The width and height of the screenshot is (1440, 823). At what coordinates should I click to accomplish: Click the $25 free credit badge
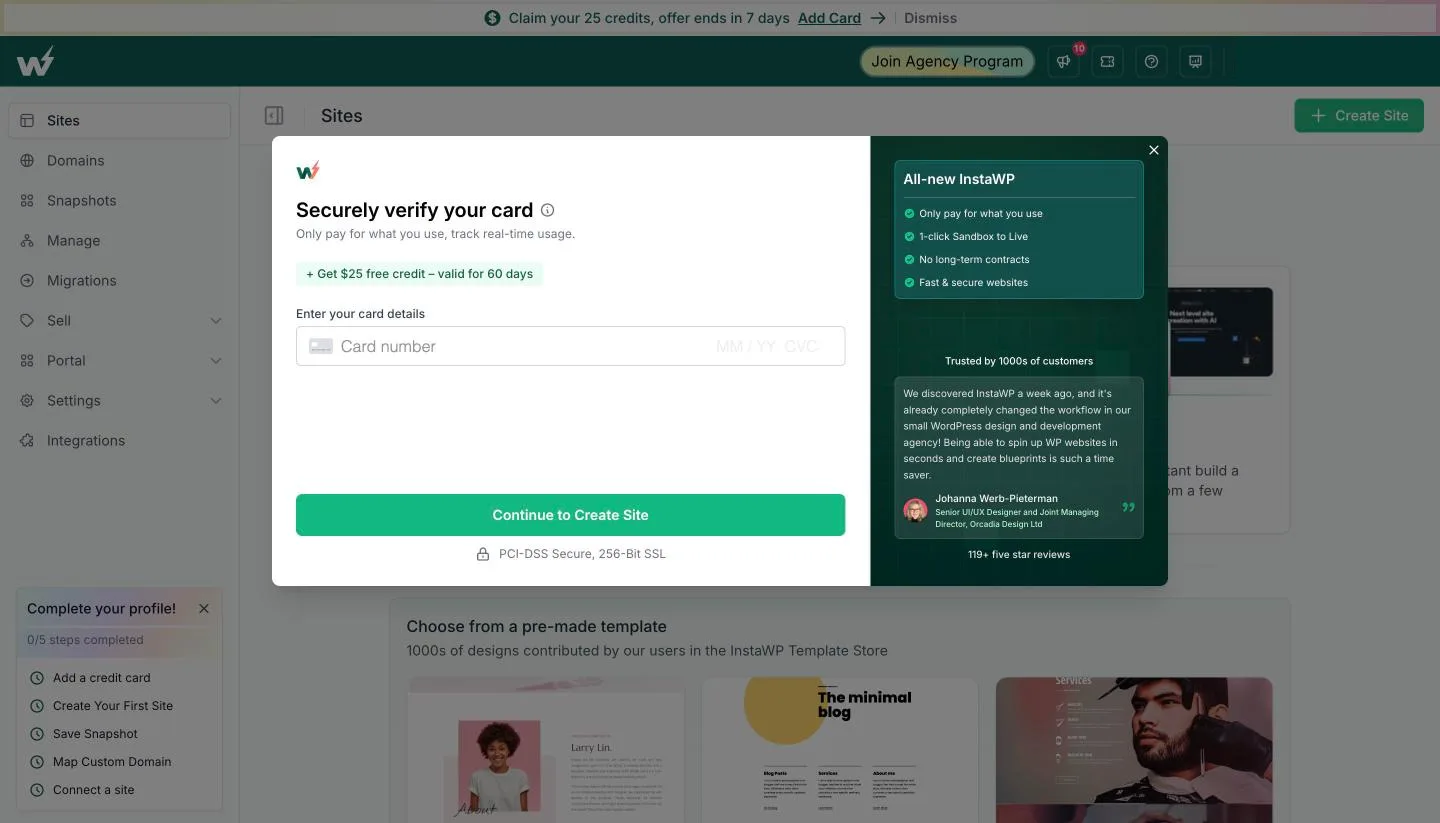point(419,274)
